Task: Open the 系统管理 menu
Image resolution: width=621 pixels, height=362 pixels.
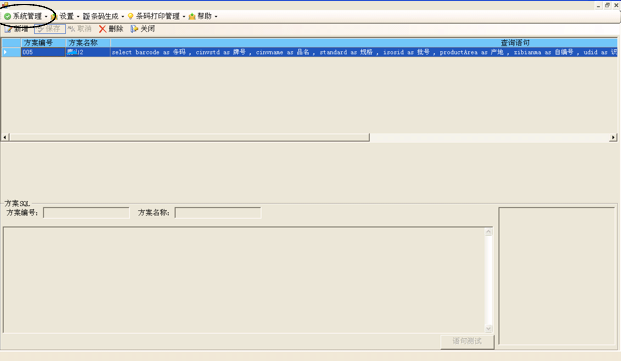Action: click(27, 16)
